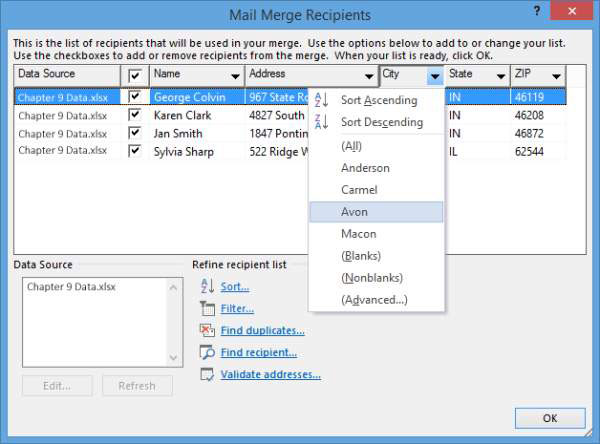Click the Sort Ascending A-Z icon
The image size is (600, 444).
[x=322, y=100]
